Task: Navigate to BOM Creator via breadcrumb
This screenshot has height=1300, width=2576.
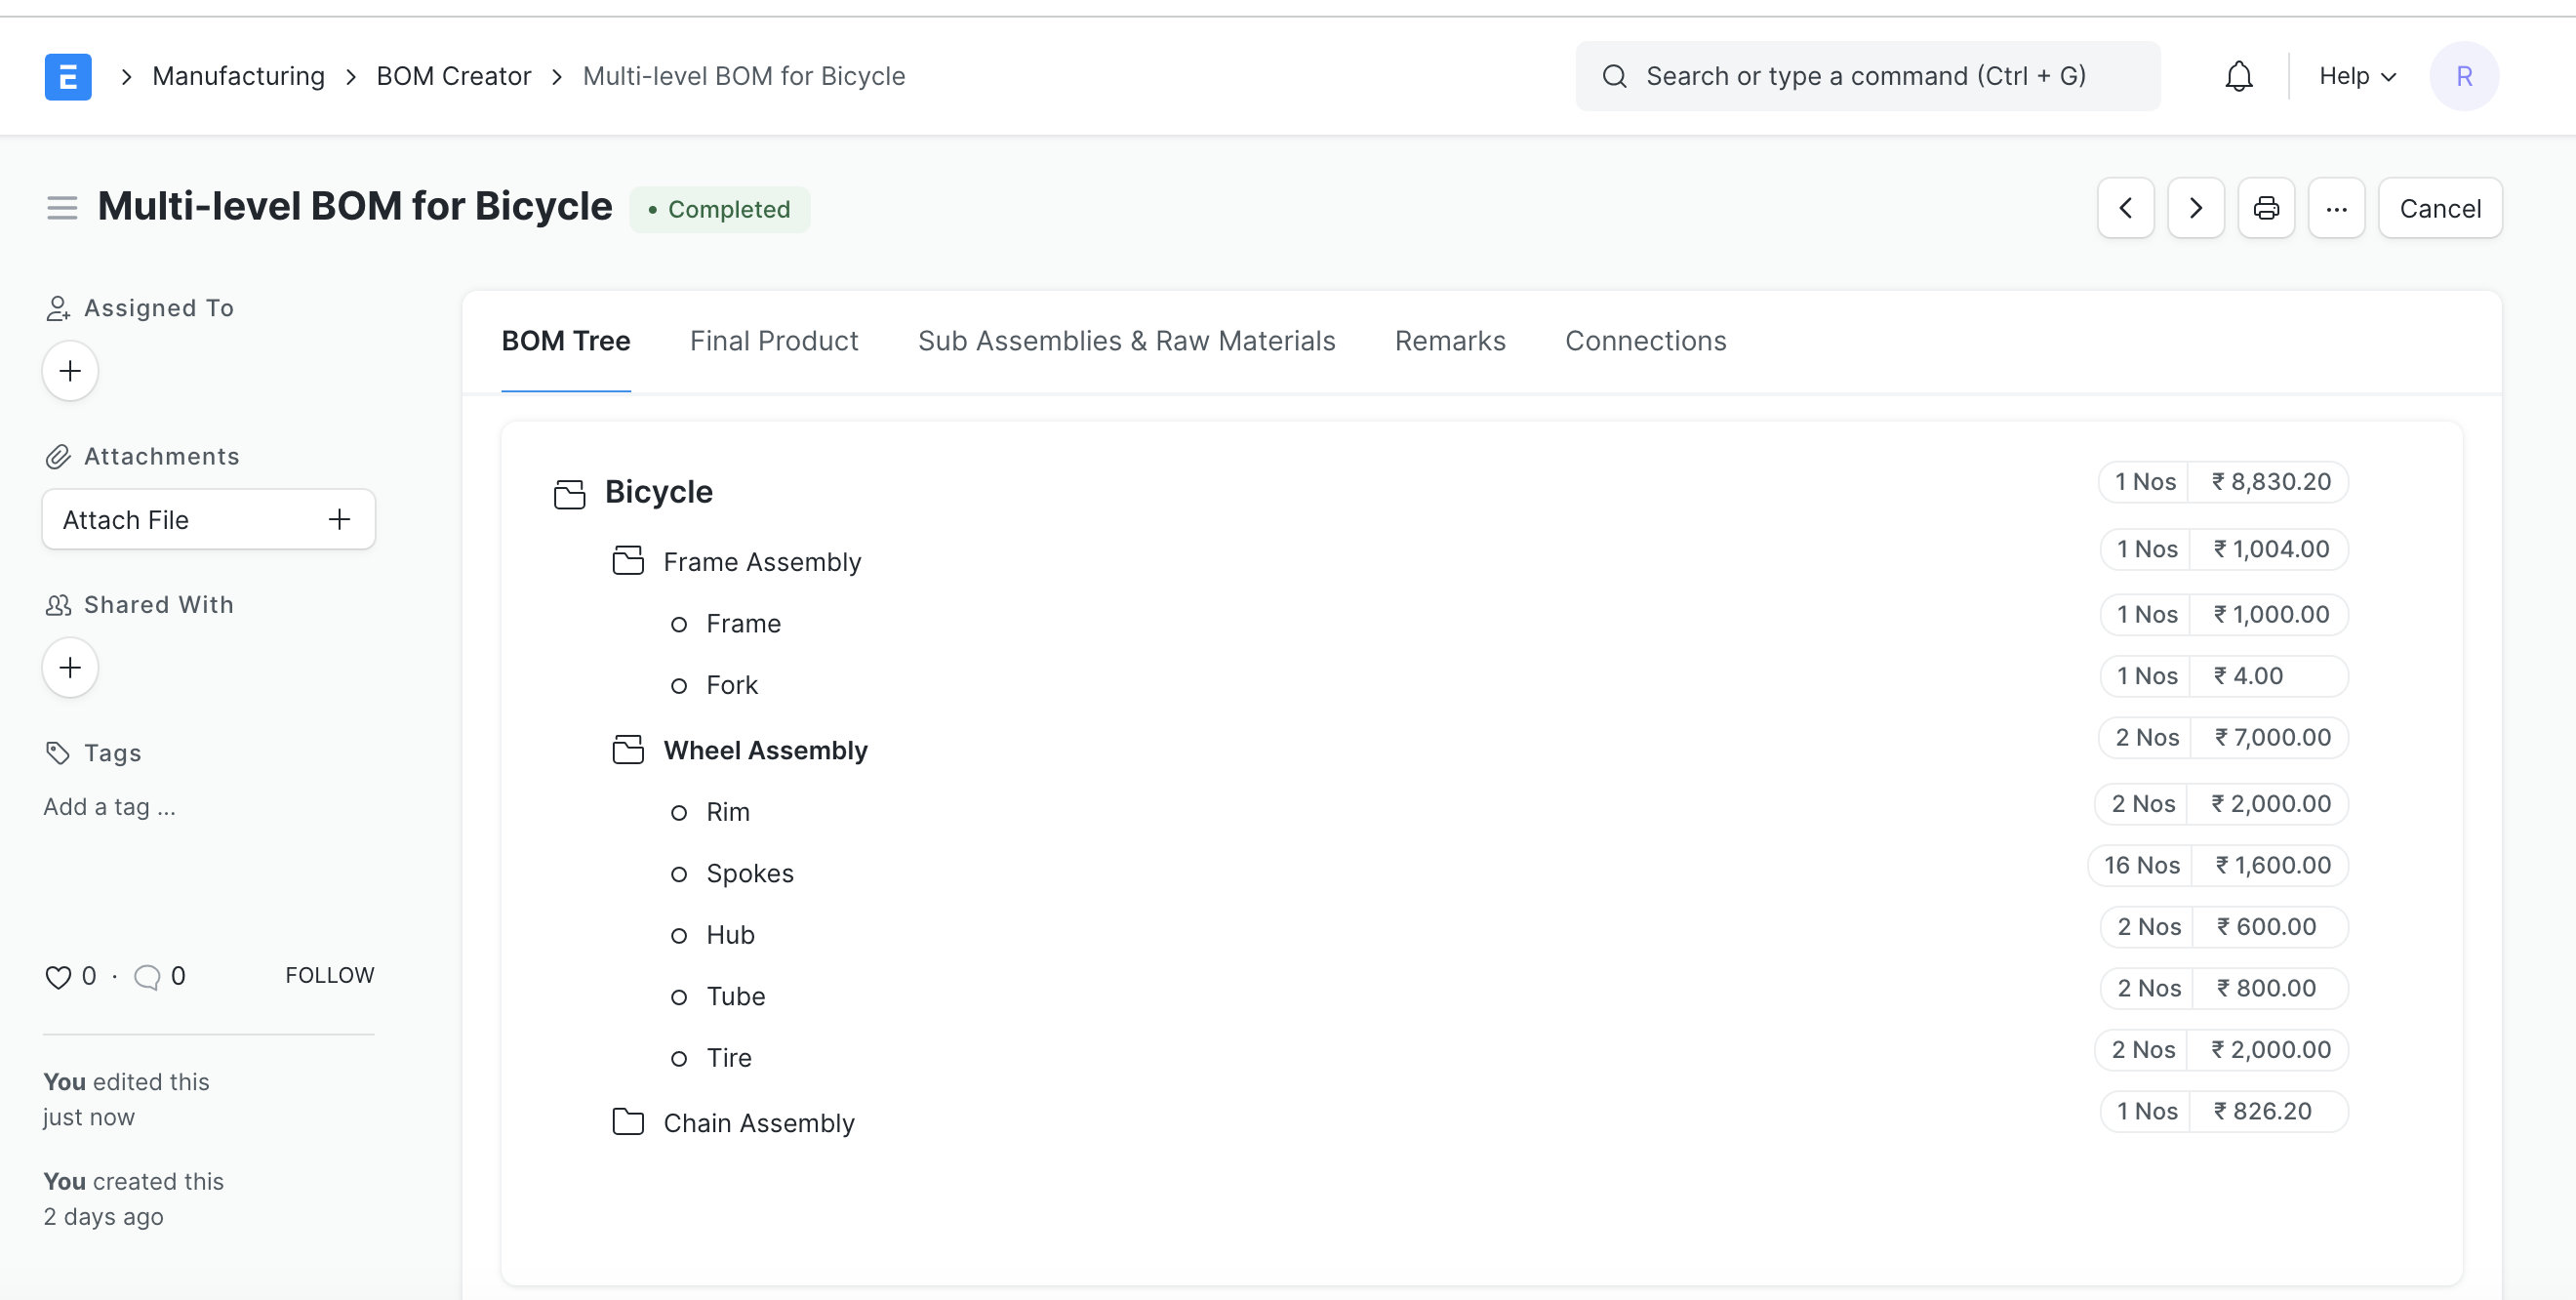Action: 453,75
